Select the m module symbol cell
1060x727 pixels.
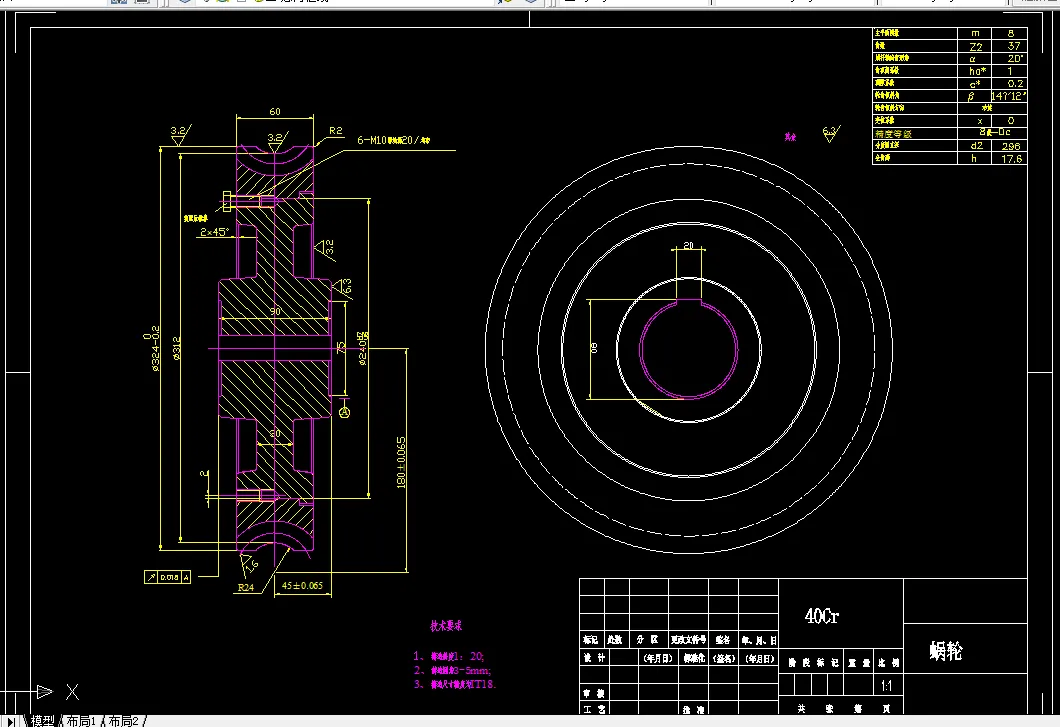975,33
